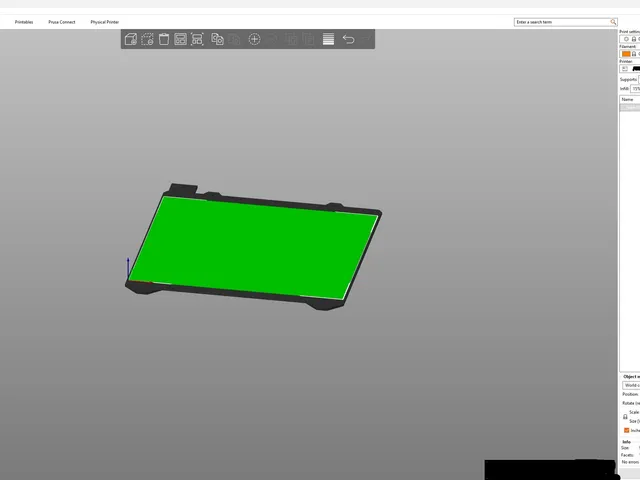
Task: Click the 'Supports:' label
Action: [x=628, y=80]
